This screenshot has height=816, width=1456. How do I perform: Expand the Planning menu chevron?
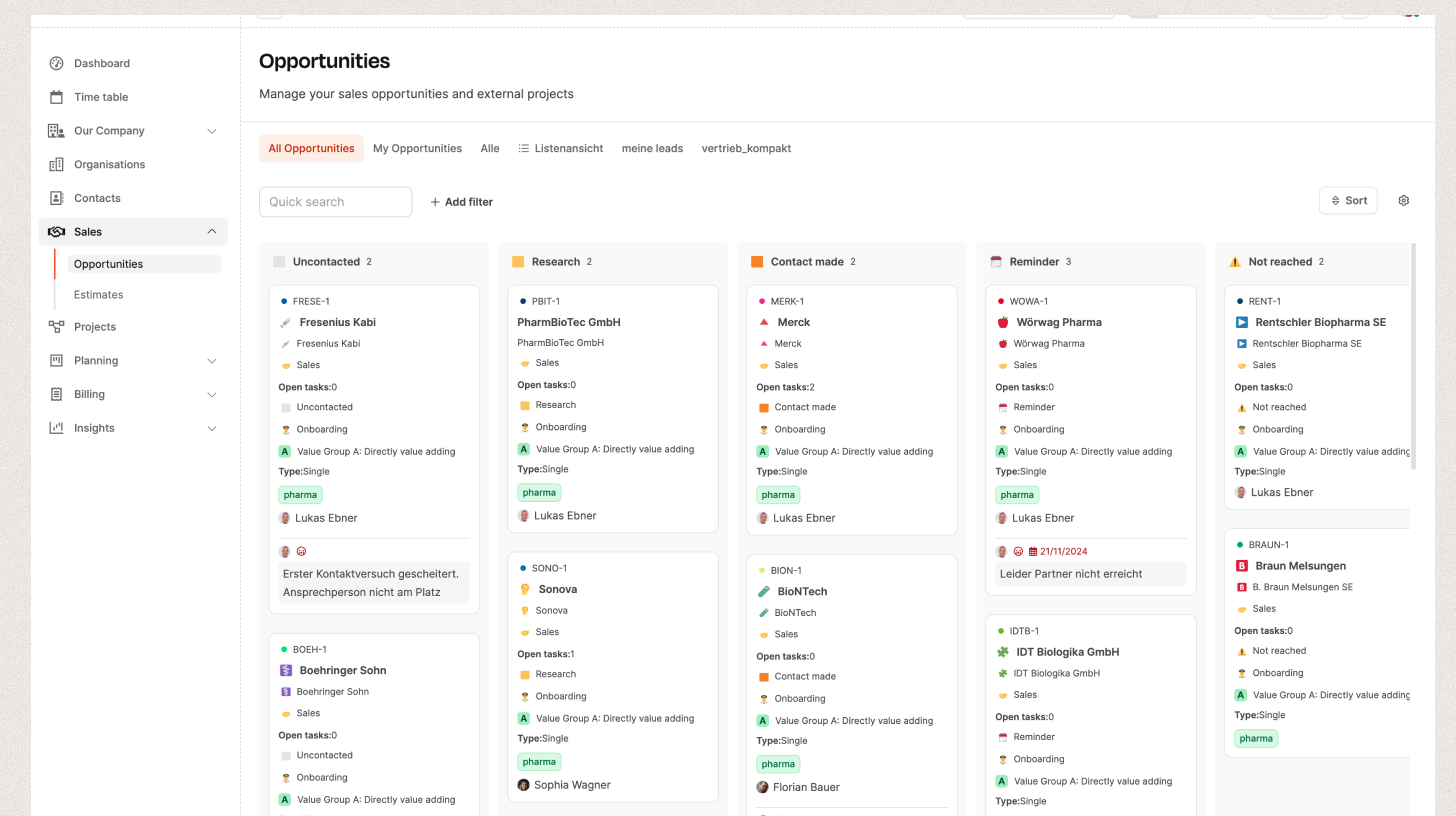tap(212, 361)
